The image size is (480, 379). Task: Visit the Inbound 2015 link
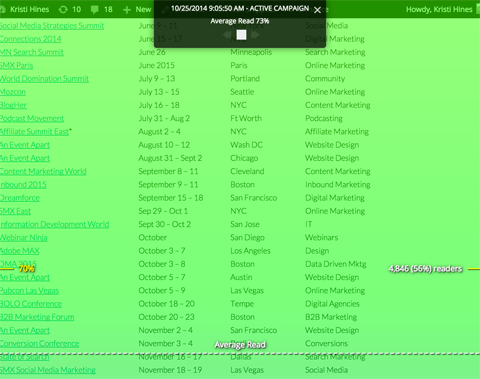[x=23, y=185]
